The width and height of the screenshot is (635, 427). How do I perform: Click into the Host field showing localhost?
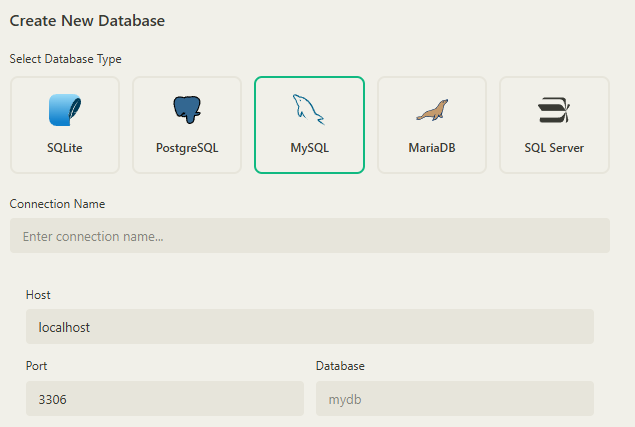[x=310, y=327]
